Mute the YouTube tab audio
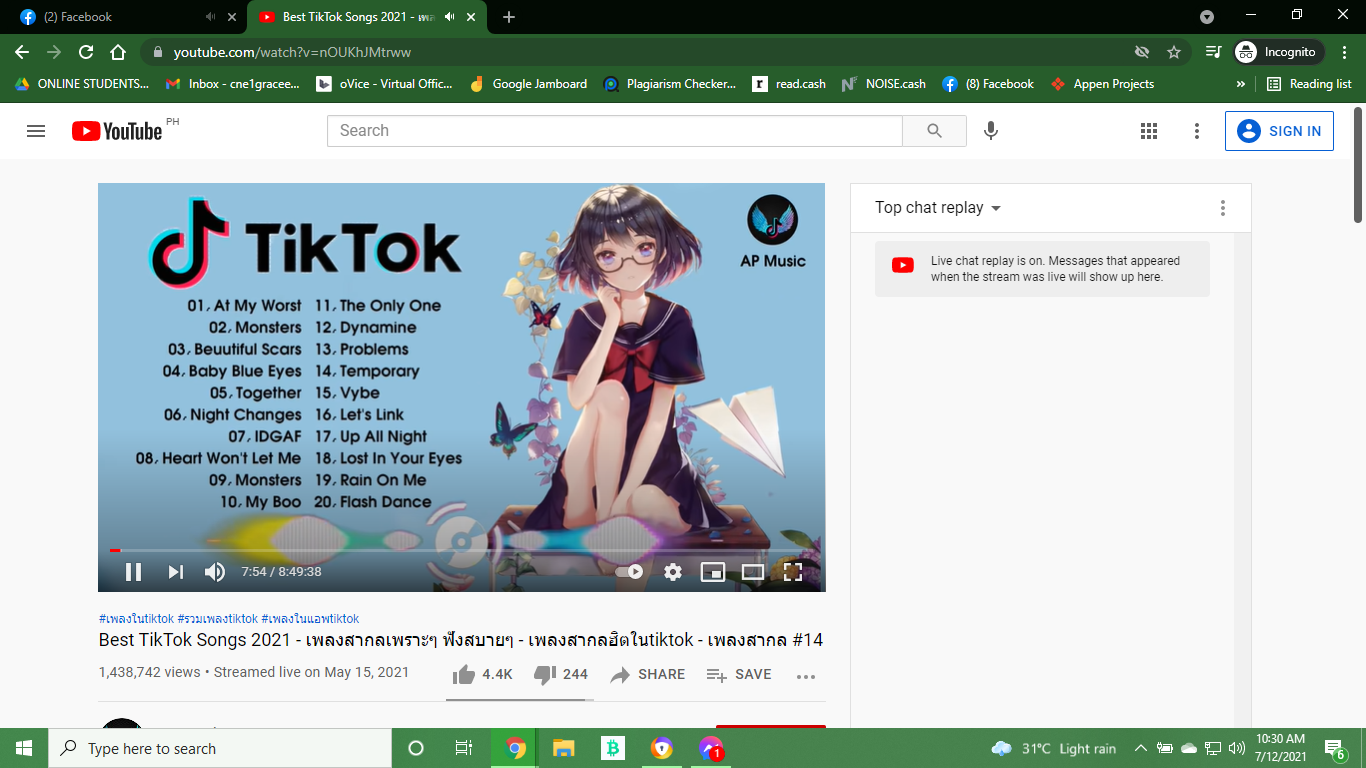The image size is (1366, 768). pyautogui.click(x=450, y=17)
